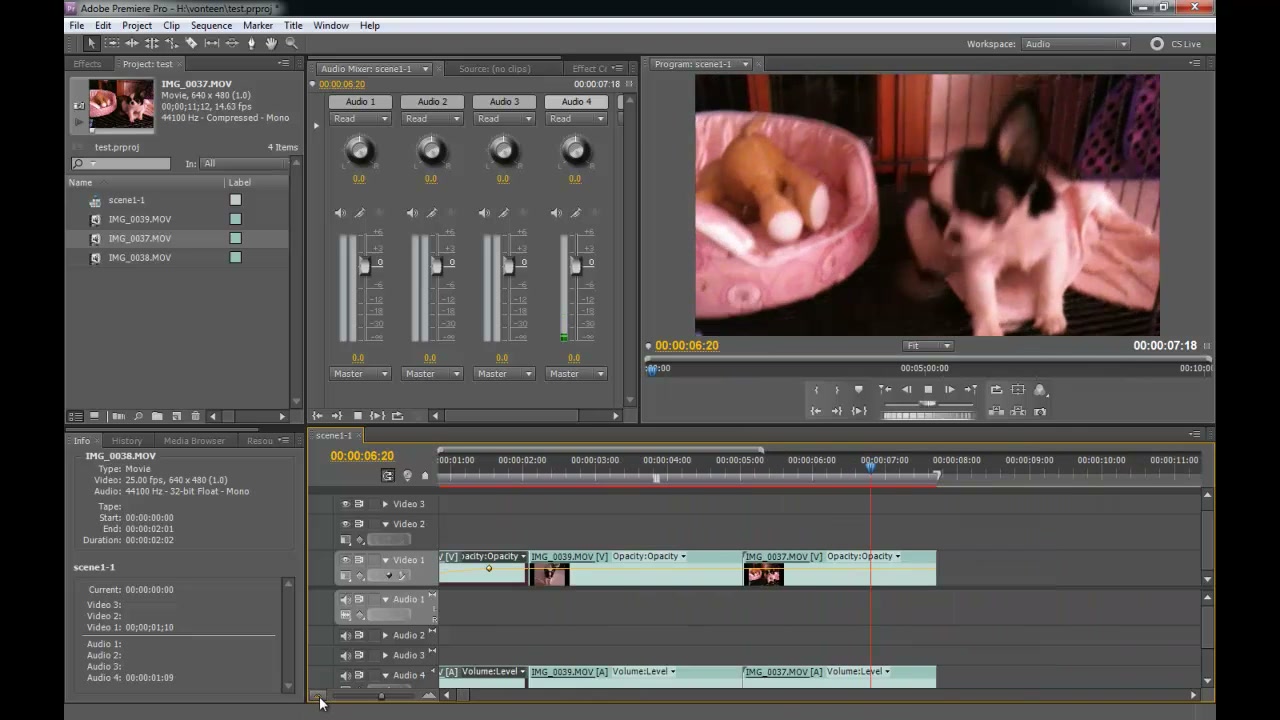The height and width of the screenshot is (720, 1280).
Task: Select the Razor tool
Action: [x=191, y=43]
